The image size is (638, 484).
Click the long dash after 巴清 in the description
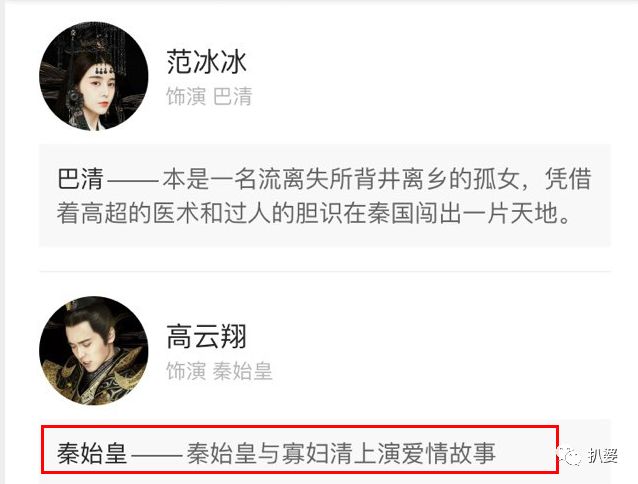point(133,181)
